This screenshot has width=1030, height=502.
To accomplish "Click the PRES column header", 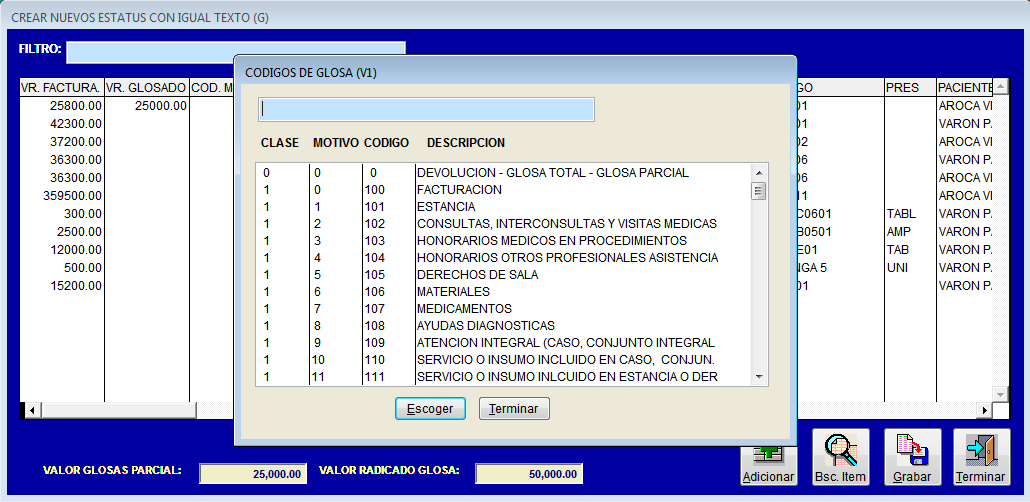I will (x=910, y=87).
